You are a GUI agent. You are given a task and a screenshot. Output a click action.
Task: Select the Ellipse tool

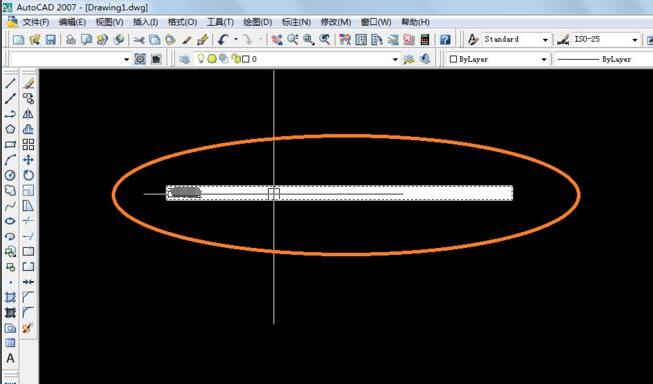10,221
